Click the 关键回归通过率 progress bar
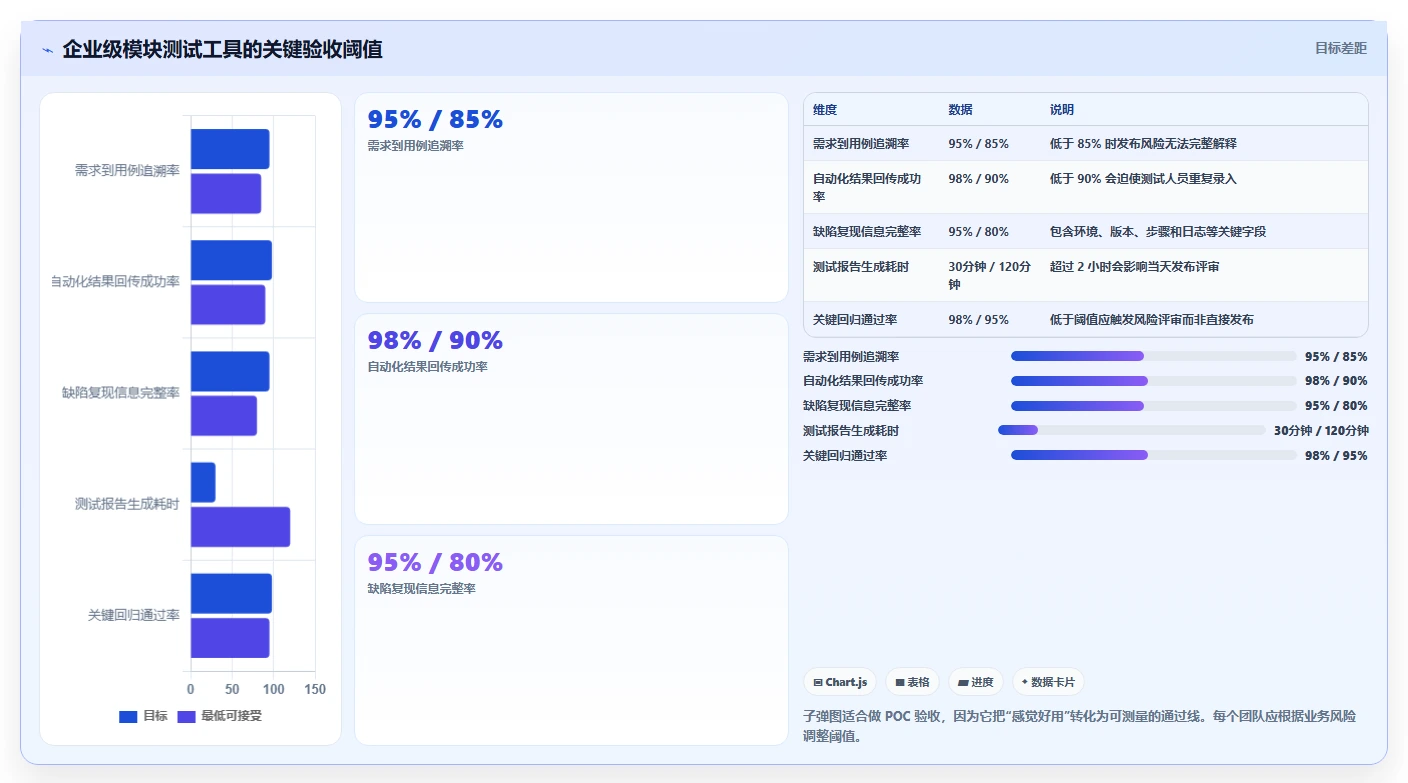The width and height of the screenshot is (1408, 783). (x=1153, y=455)
